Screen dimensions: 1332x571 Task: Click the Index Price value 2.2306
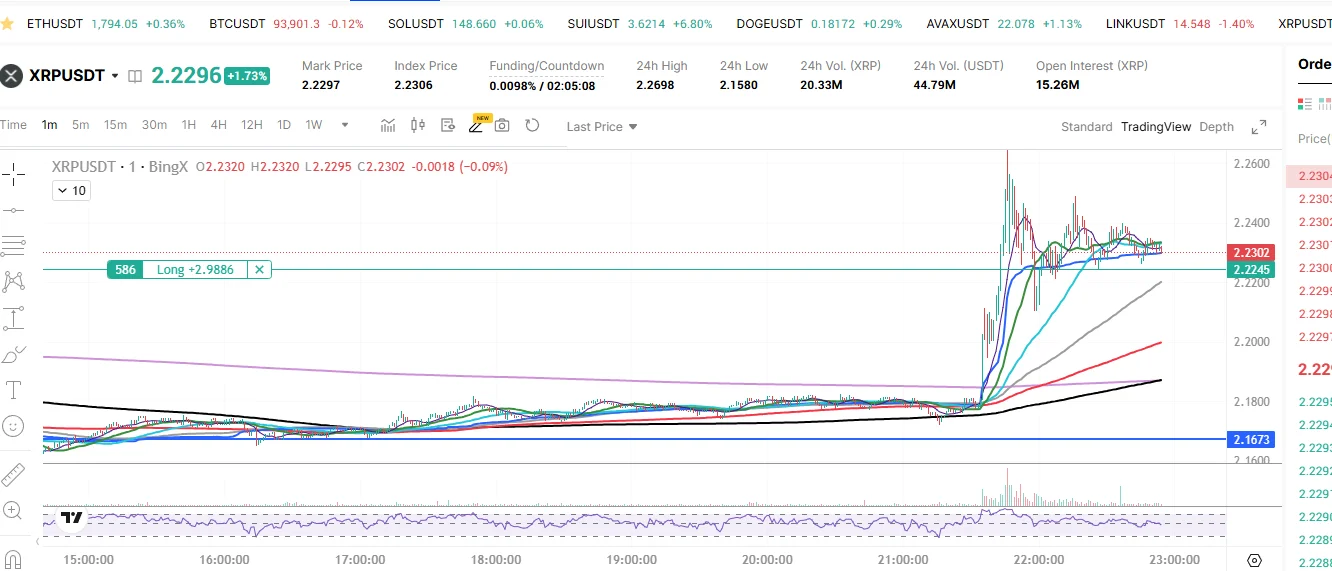[413, 85]
